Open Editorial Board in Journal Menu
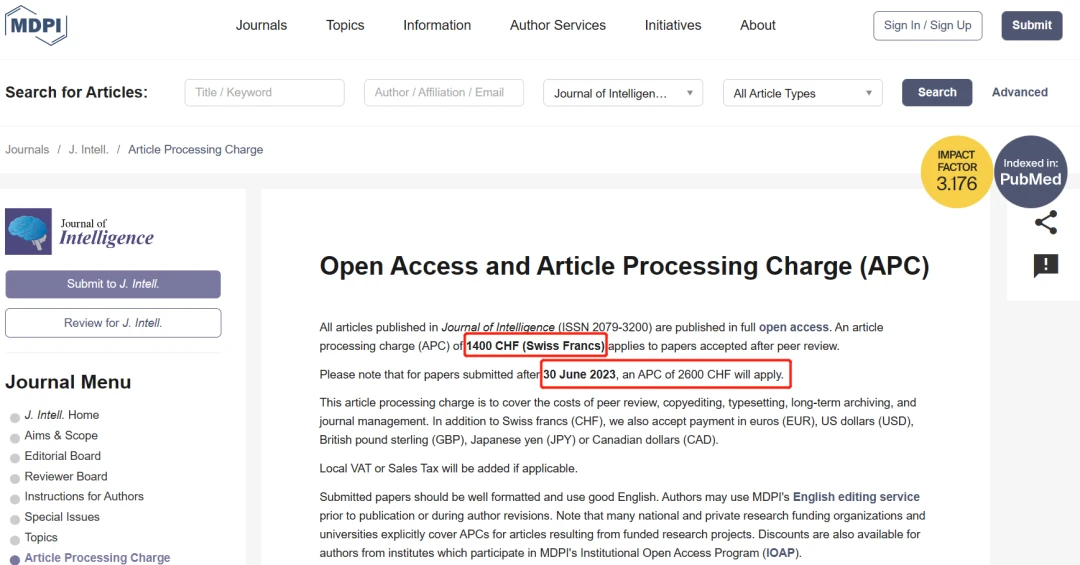Viewport: 1080px width, 565px height. [x=63, y=456]
